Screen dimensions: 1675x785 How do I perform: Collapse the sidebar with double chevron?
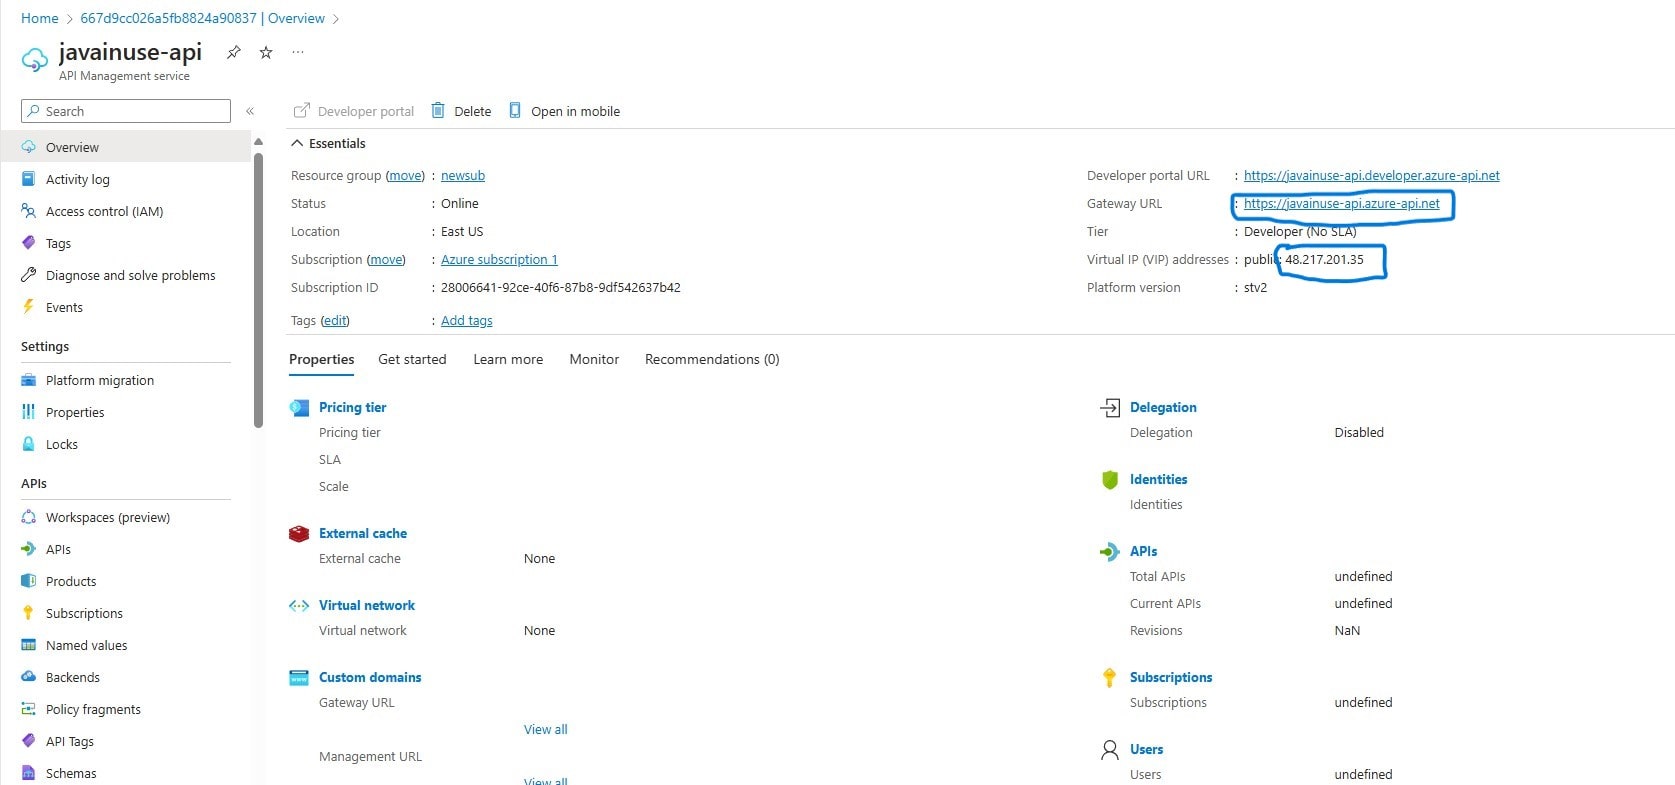(x=250, y=111)
